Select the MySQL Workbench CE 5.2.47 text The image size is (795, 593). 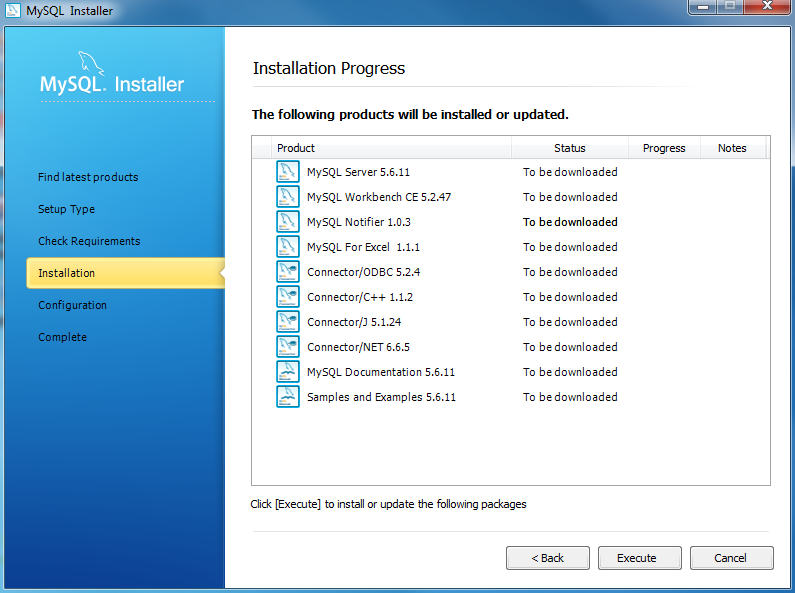pyautogui.click(x=379, y=197)
